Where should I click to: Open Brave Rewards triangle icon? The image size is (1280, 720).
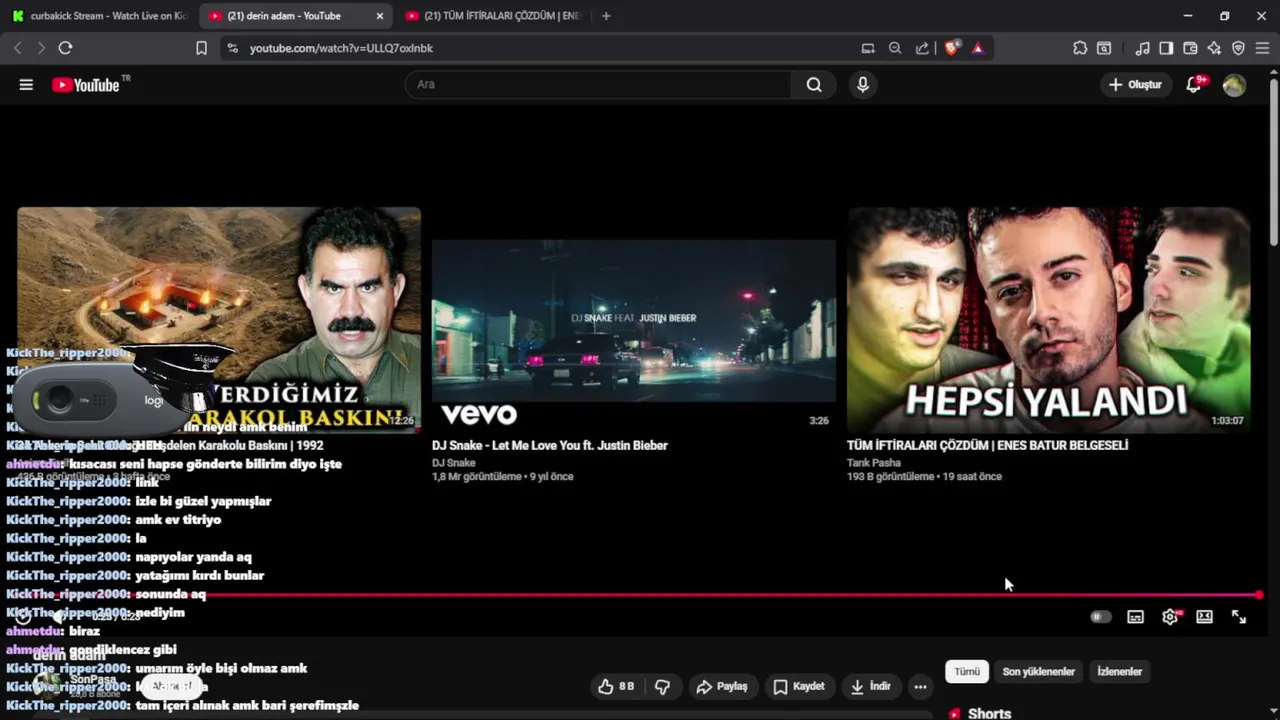[978, 48]
